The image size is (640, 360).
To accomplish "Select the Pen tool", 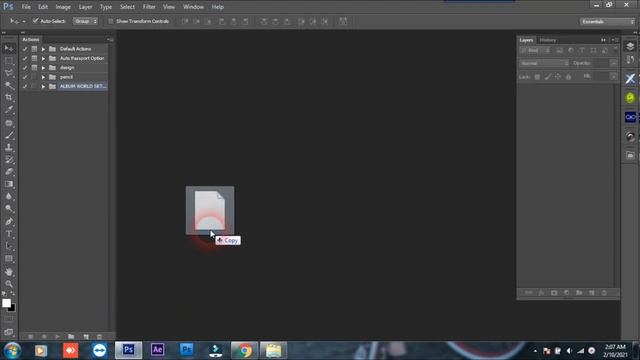I will (9, 222).
